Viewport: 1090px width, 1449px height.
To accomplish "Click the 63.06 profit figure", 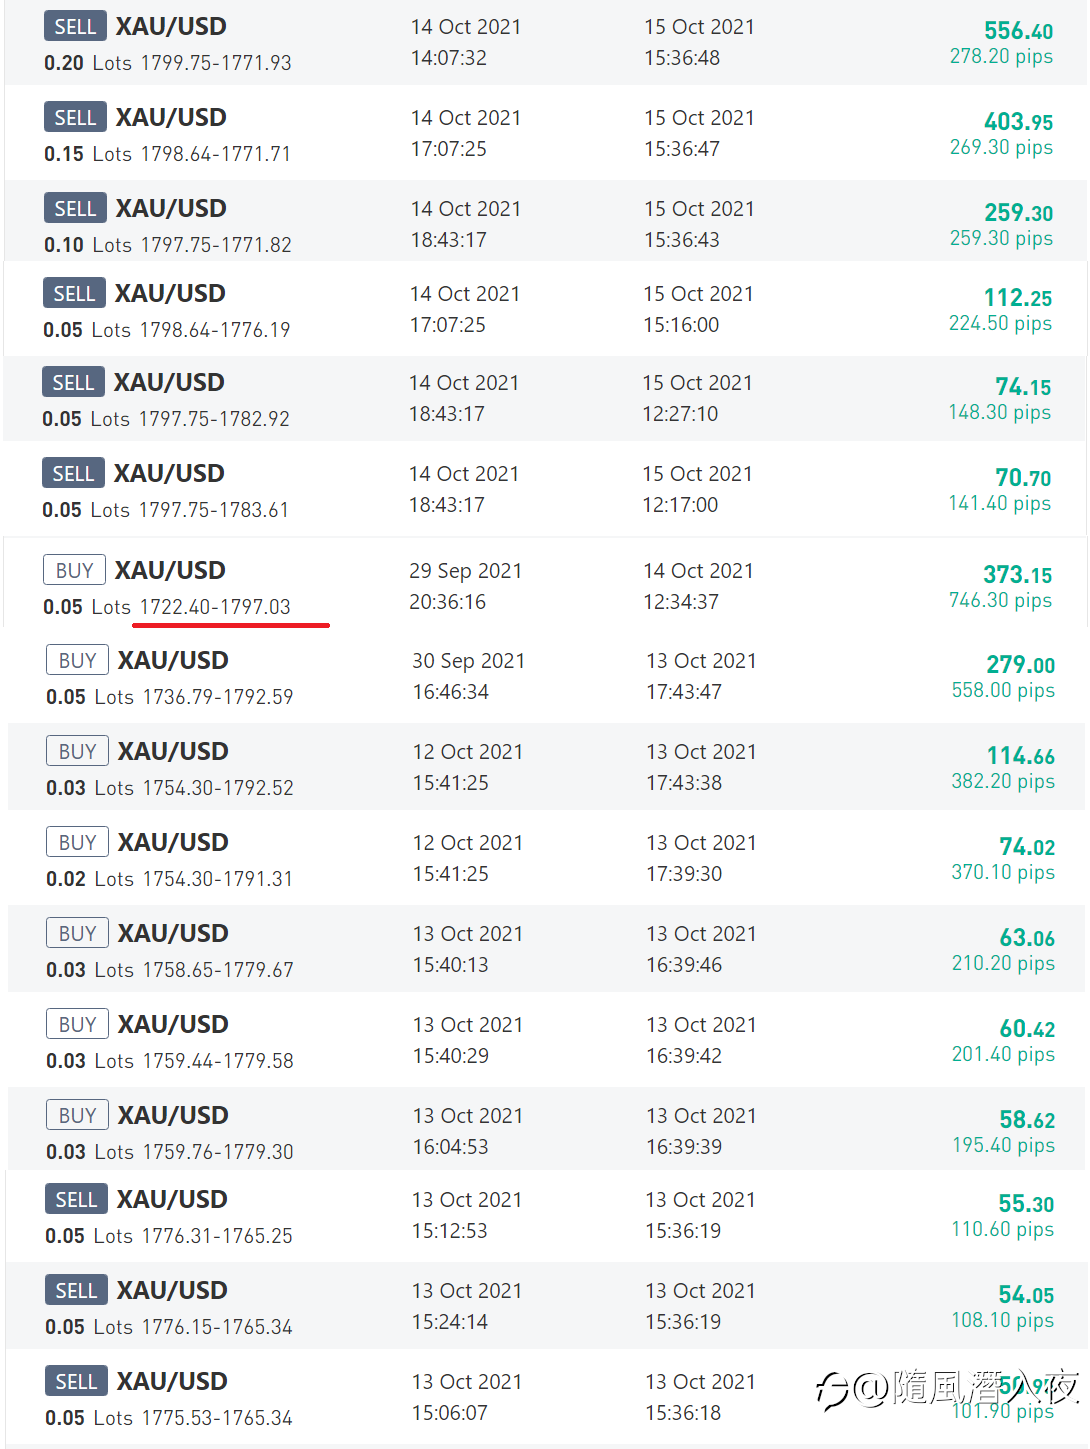I will click(1027, 938).
